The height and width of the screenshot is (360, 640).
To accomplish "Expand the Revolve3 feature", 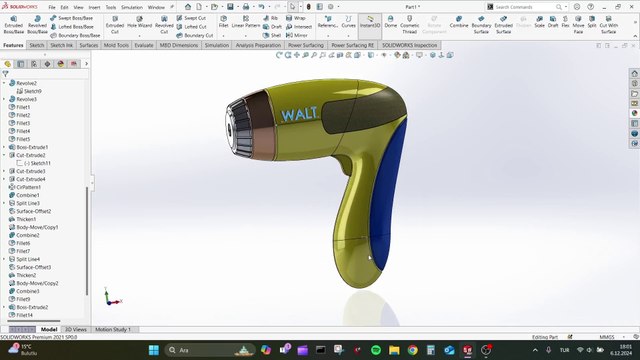I will click(4, 99).
